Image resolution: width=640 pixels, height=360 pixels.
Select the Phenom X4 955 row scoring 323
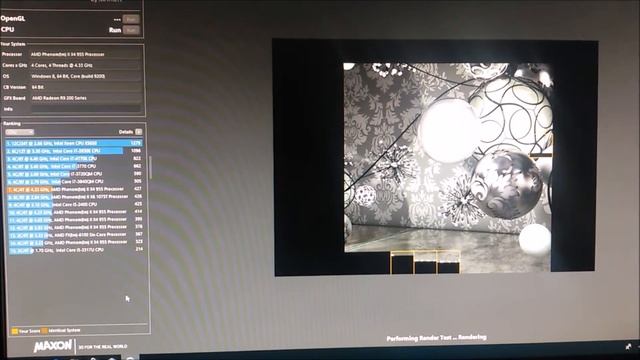(76, 242)
